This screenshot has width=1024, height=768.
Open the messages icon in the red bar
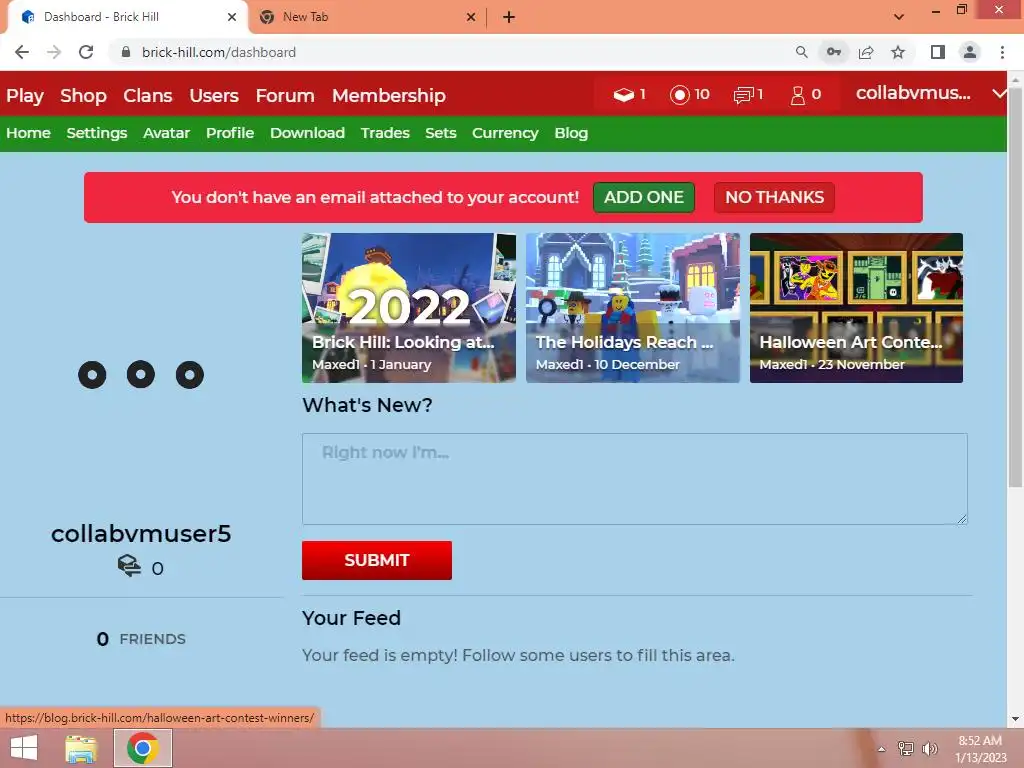[743, 95]
